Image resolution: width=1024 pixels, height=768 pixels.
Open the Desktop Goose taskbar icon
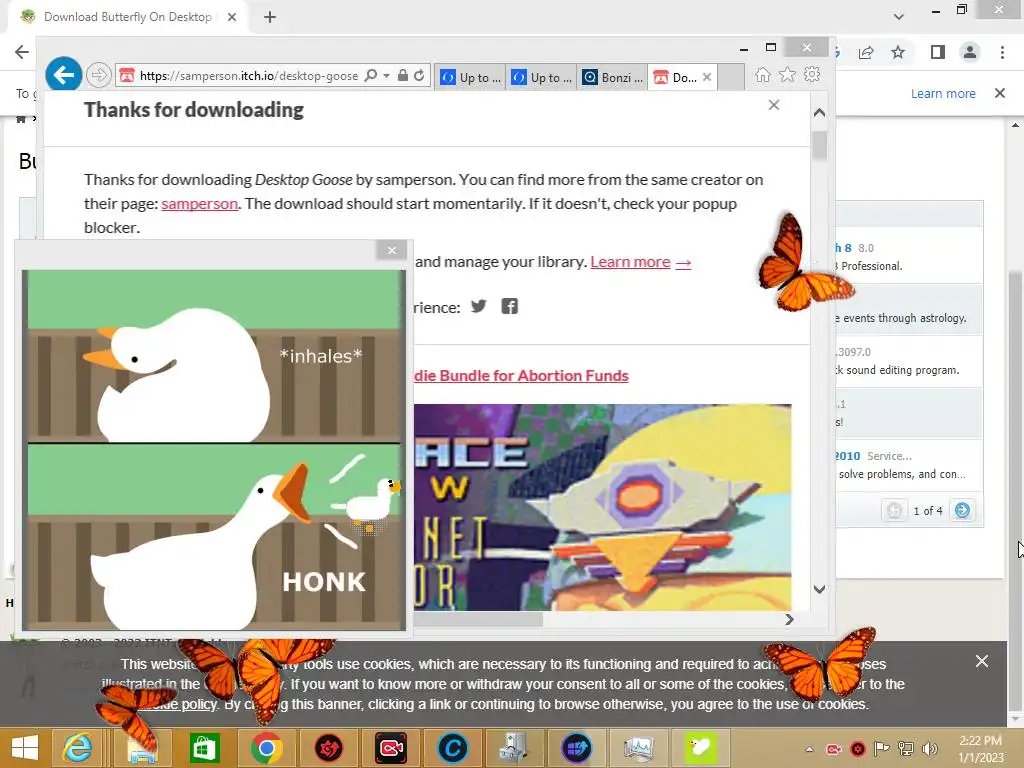[700, 748]
